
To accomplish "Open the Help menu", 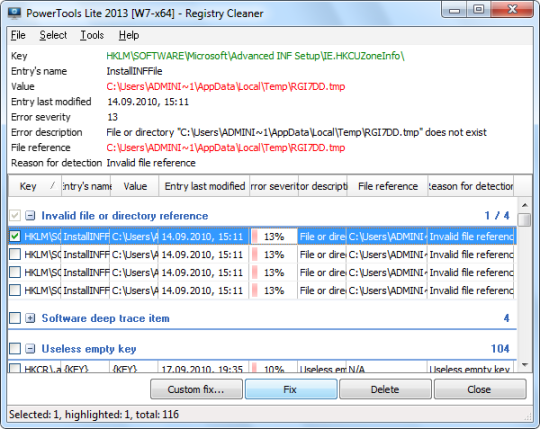I will 129,35.
